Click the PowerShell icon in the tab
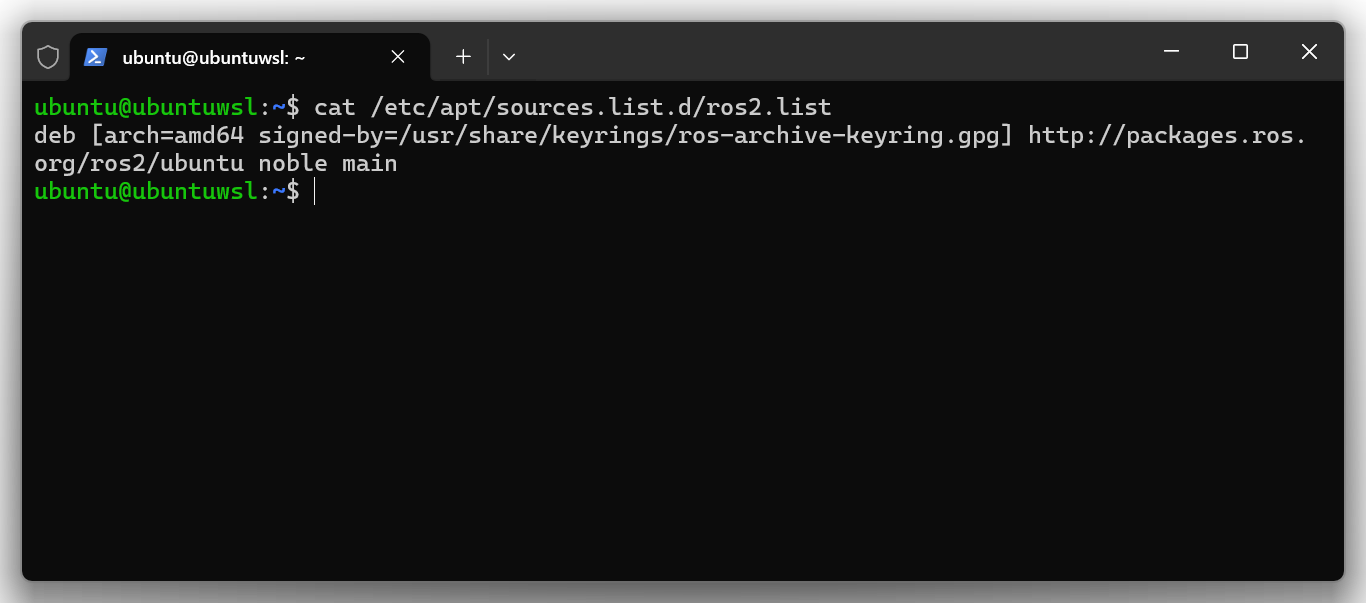1366x603 pixels. 96,57
